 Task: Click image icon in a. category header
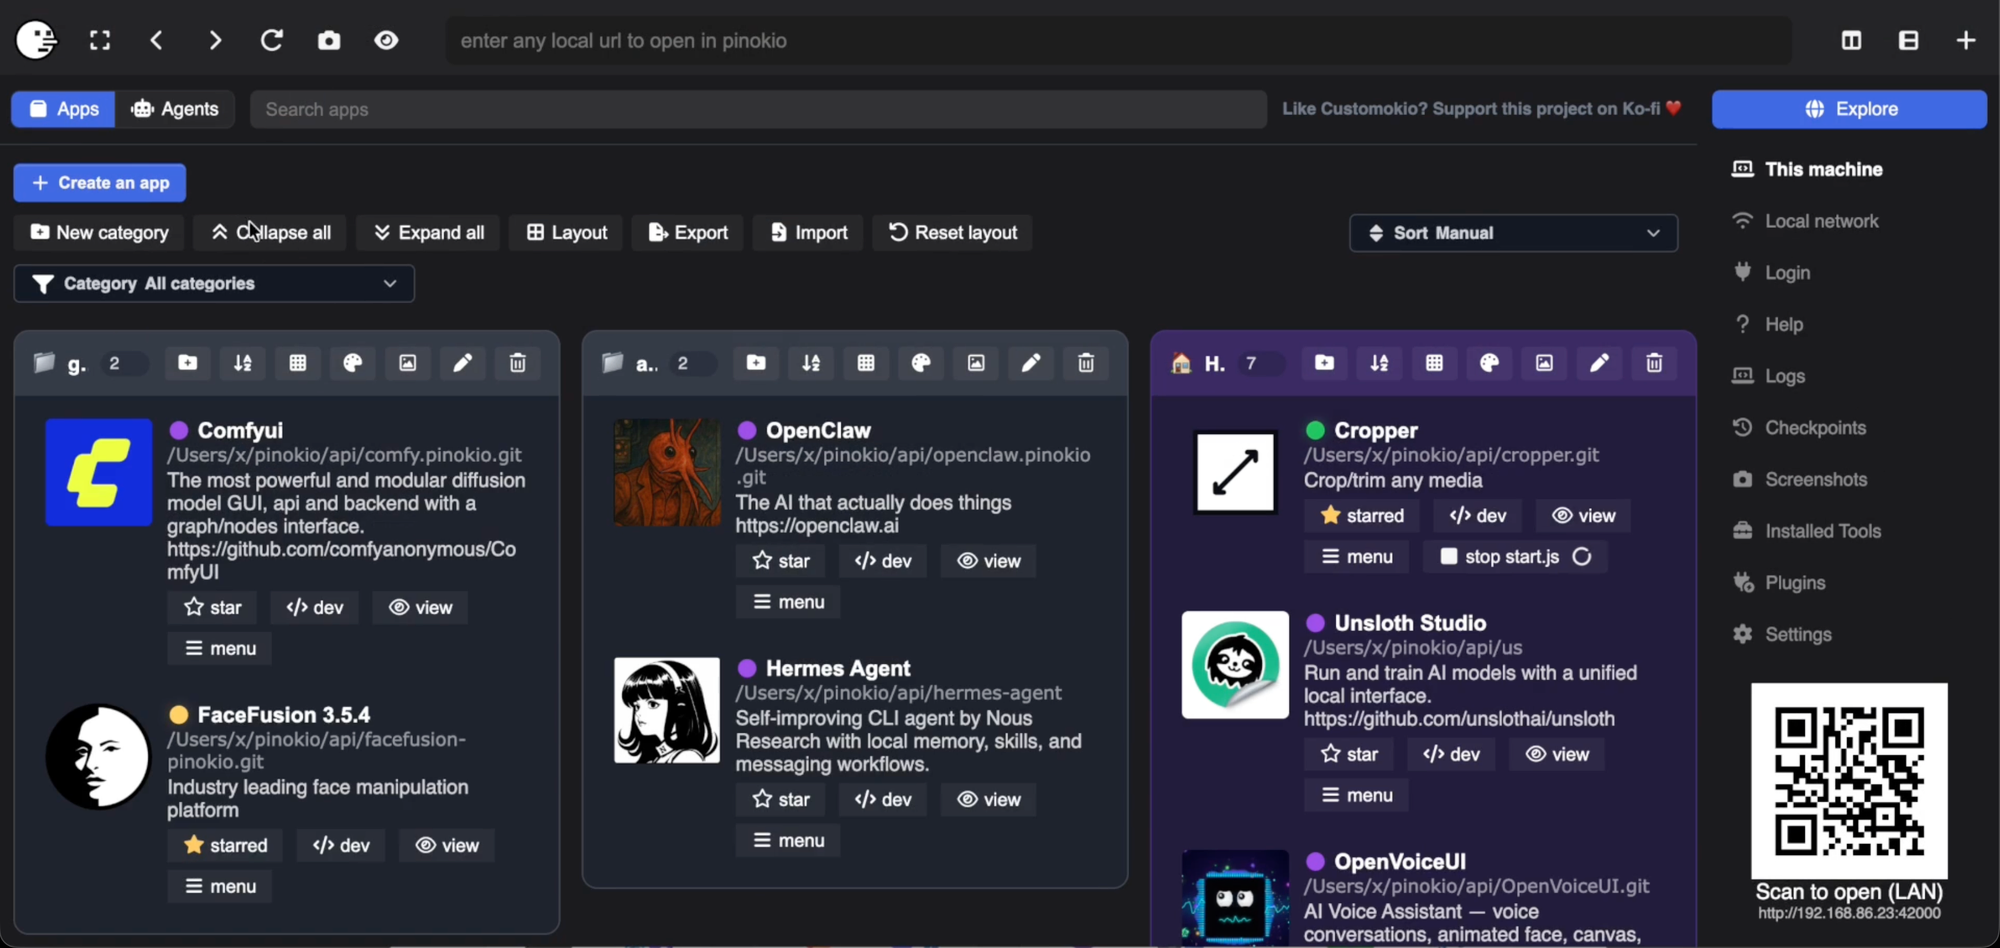975,363
